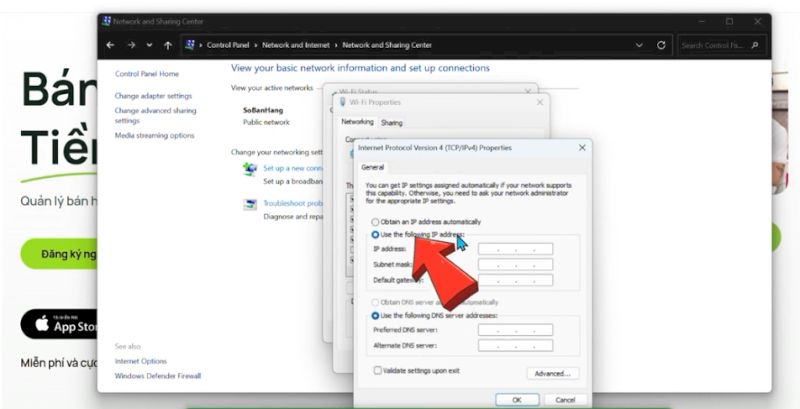800x409 pixels.
Task: Click the Refresh button in address bar
Action: tap(661, 45)
